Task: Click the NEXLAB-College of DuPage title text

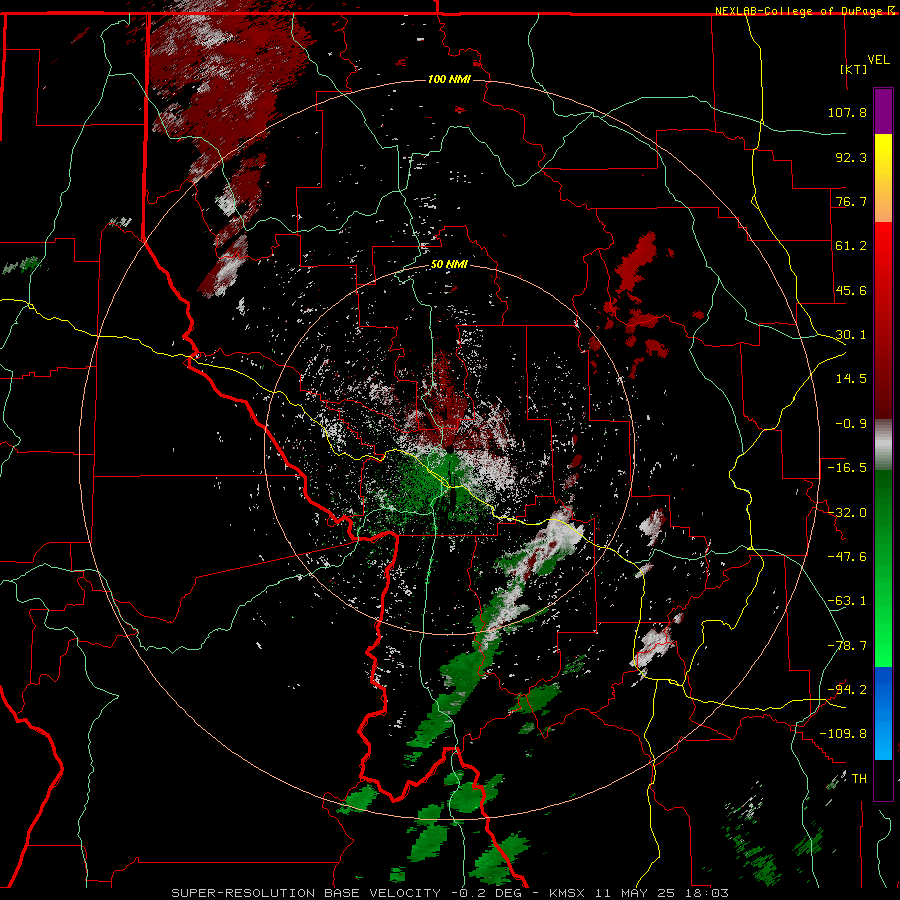Action: [x=800, y=11]
